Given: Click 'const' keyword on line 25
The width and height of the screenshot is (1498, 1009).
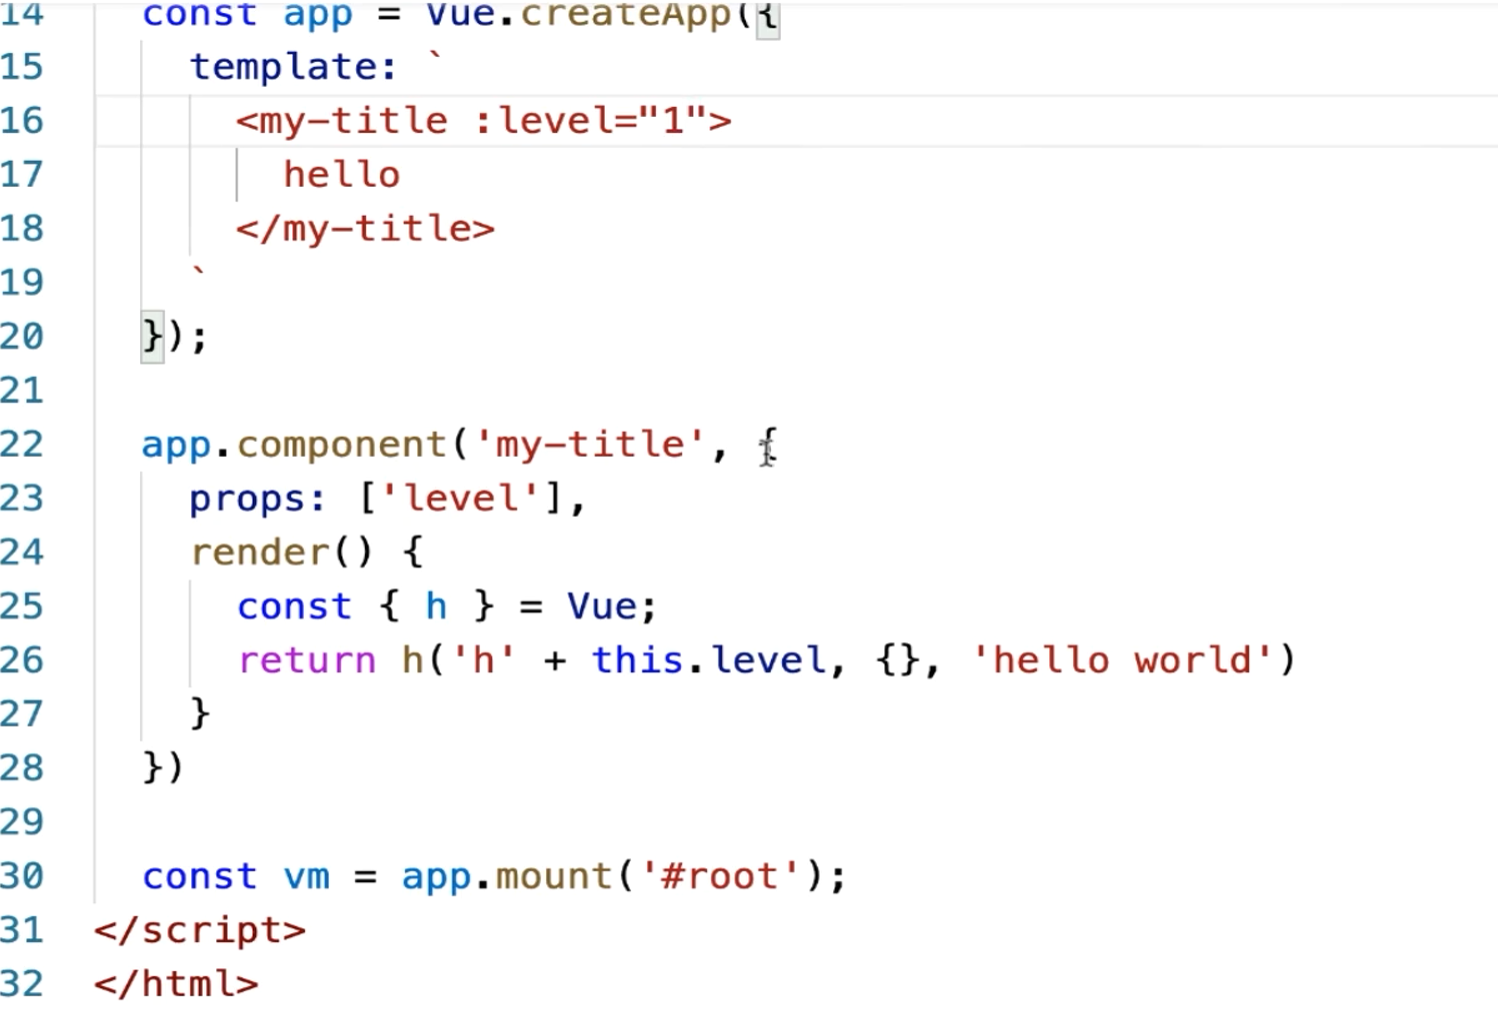Looking at the screenshot, I should 295,606.
